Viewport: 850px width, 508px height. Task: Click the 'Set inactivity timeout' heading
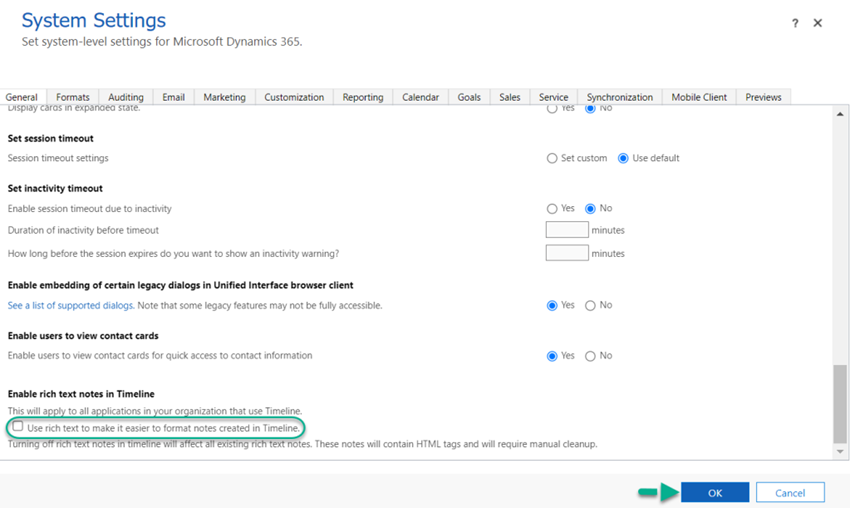(x=55, y=188)
